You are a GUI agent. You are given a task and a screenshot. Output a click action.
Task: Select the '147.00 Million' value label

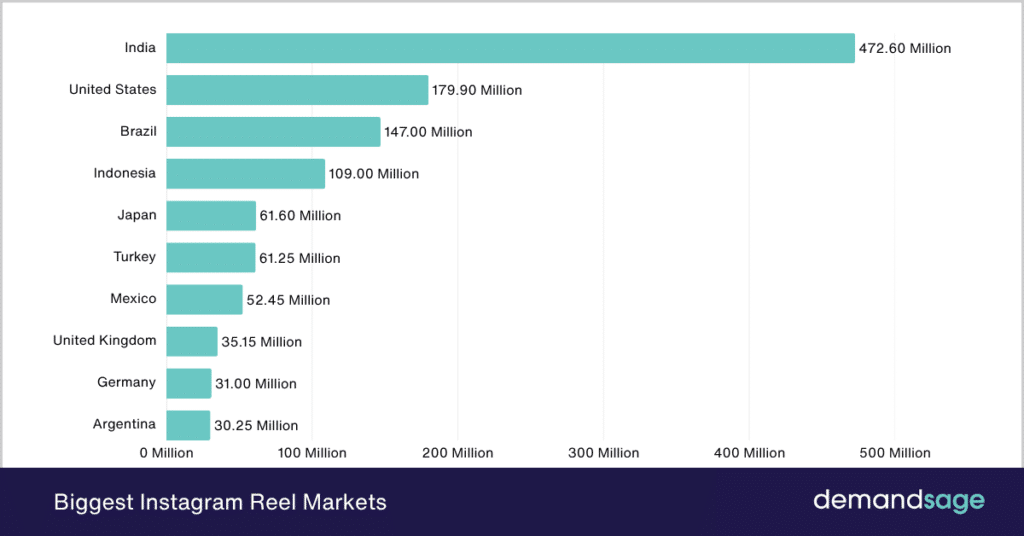[428, 132]
